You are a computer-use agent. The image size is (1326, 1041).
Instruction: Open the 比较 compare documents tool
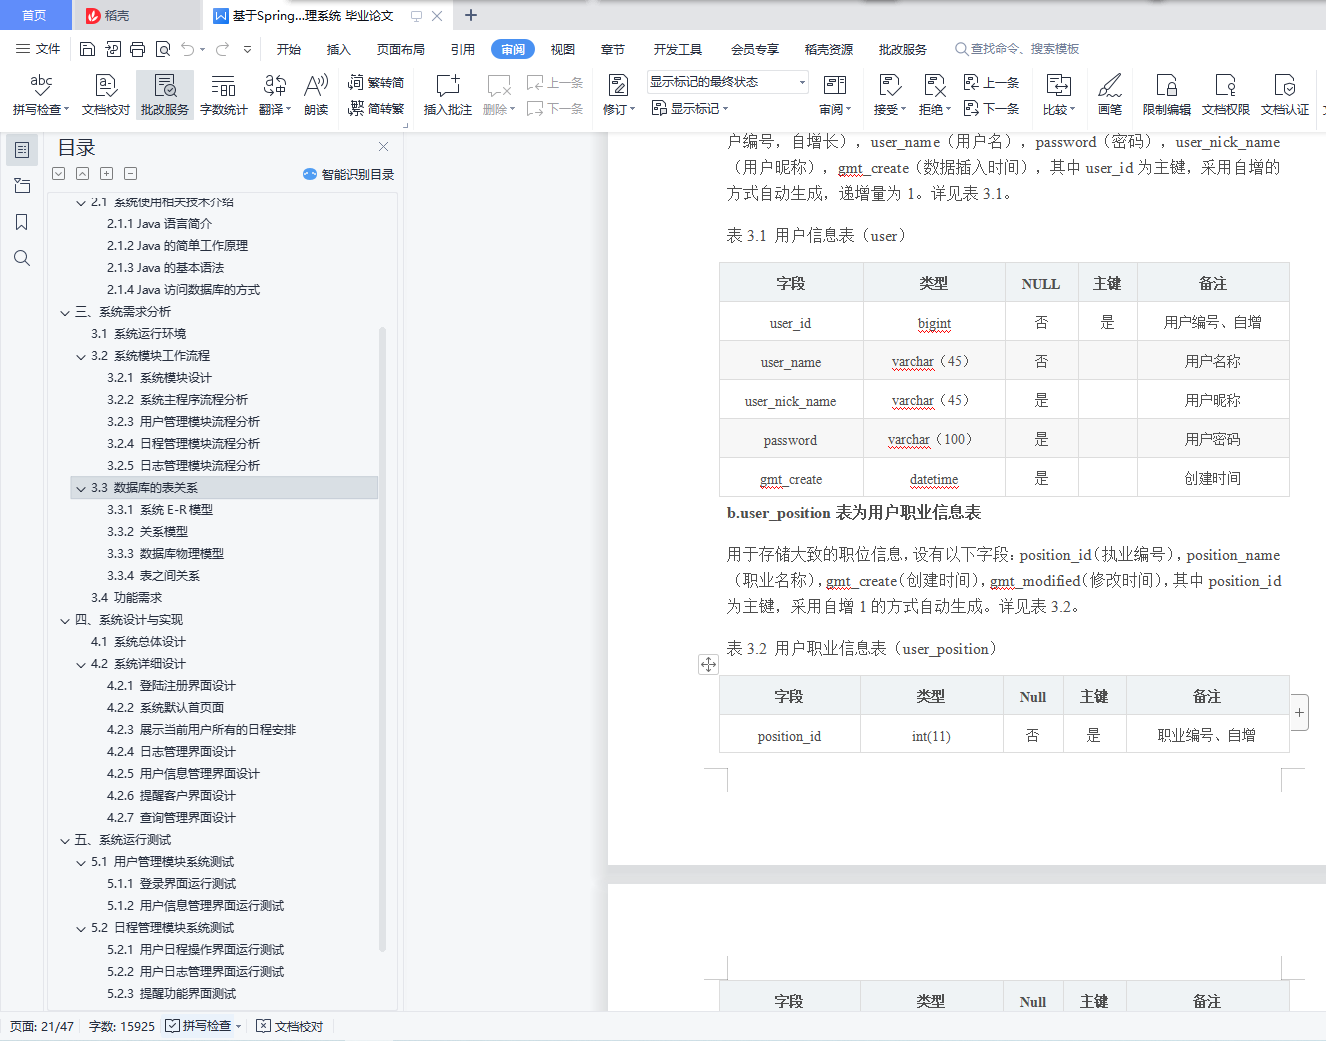click(1058, 95)
